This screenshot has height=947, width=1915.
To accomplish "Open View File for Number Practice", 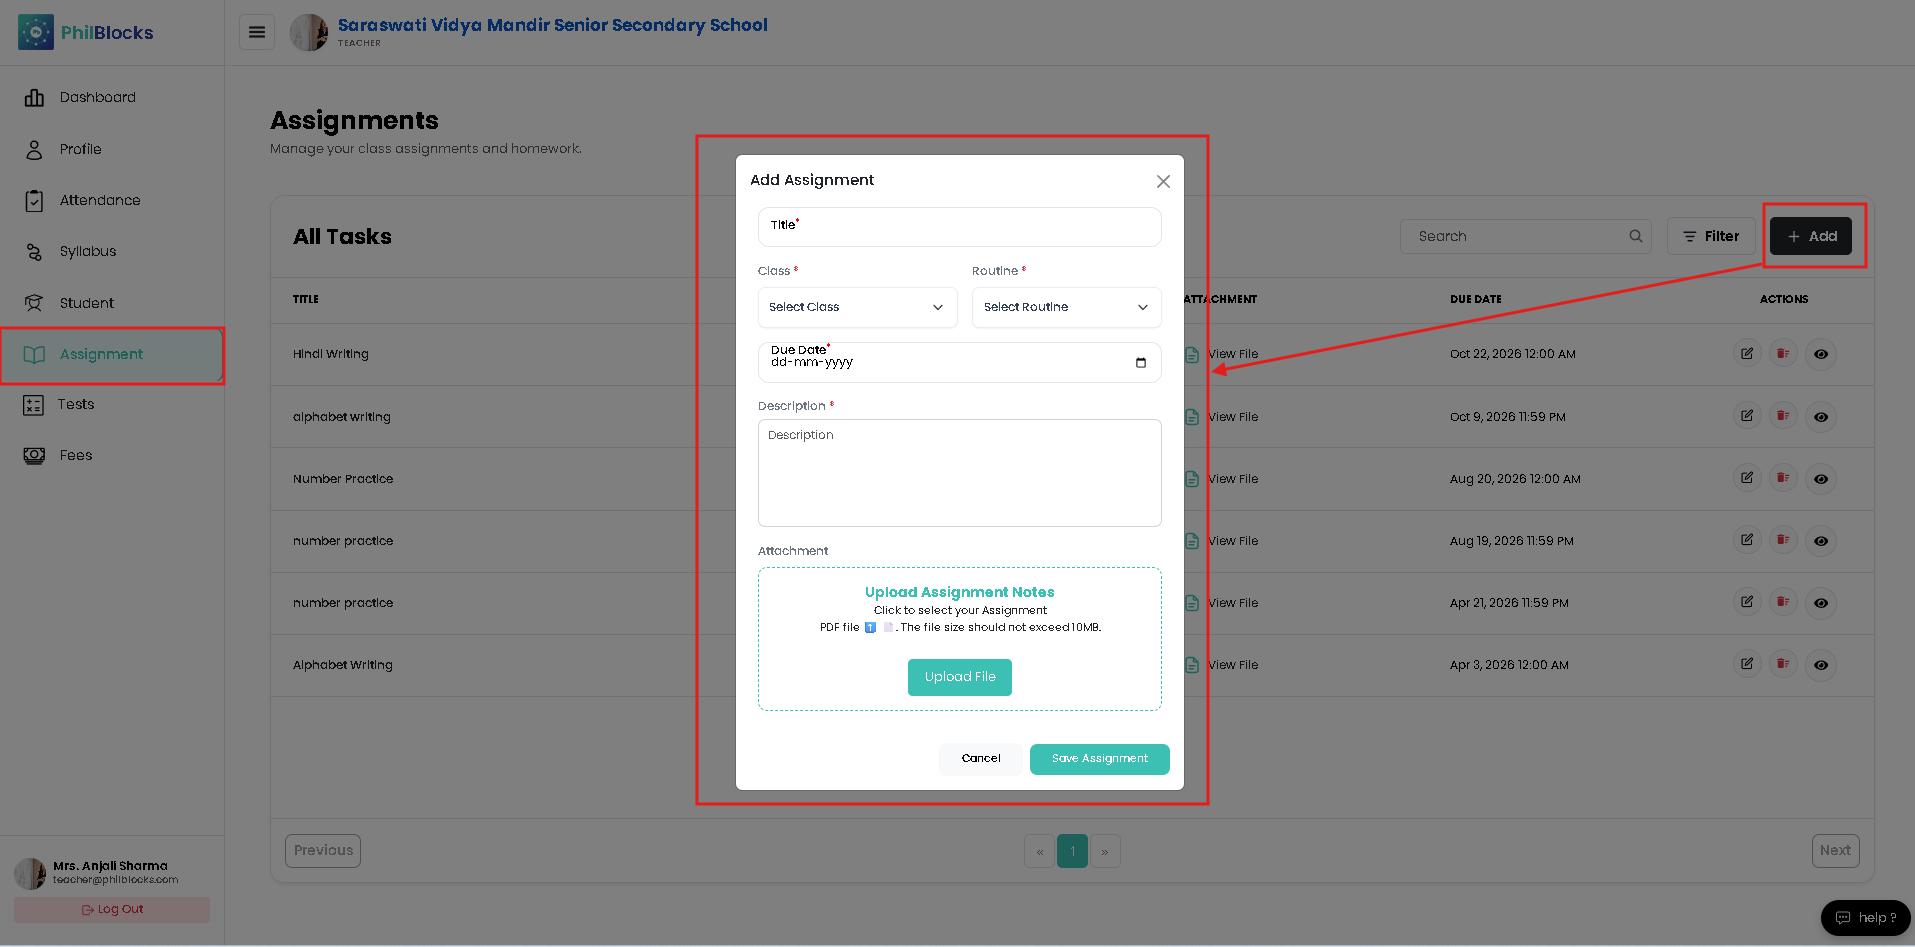I will [x=1232, y=479].
